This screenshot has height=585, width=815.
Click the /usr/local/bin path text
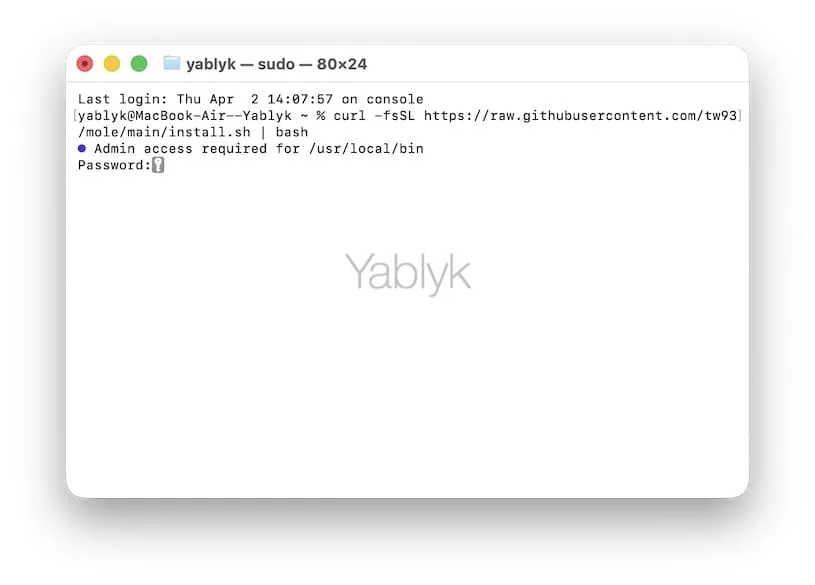(x=366, y=149)
